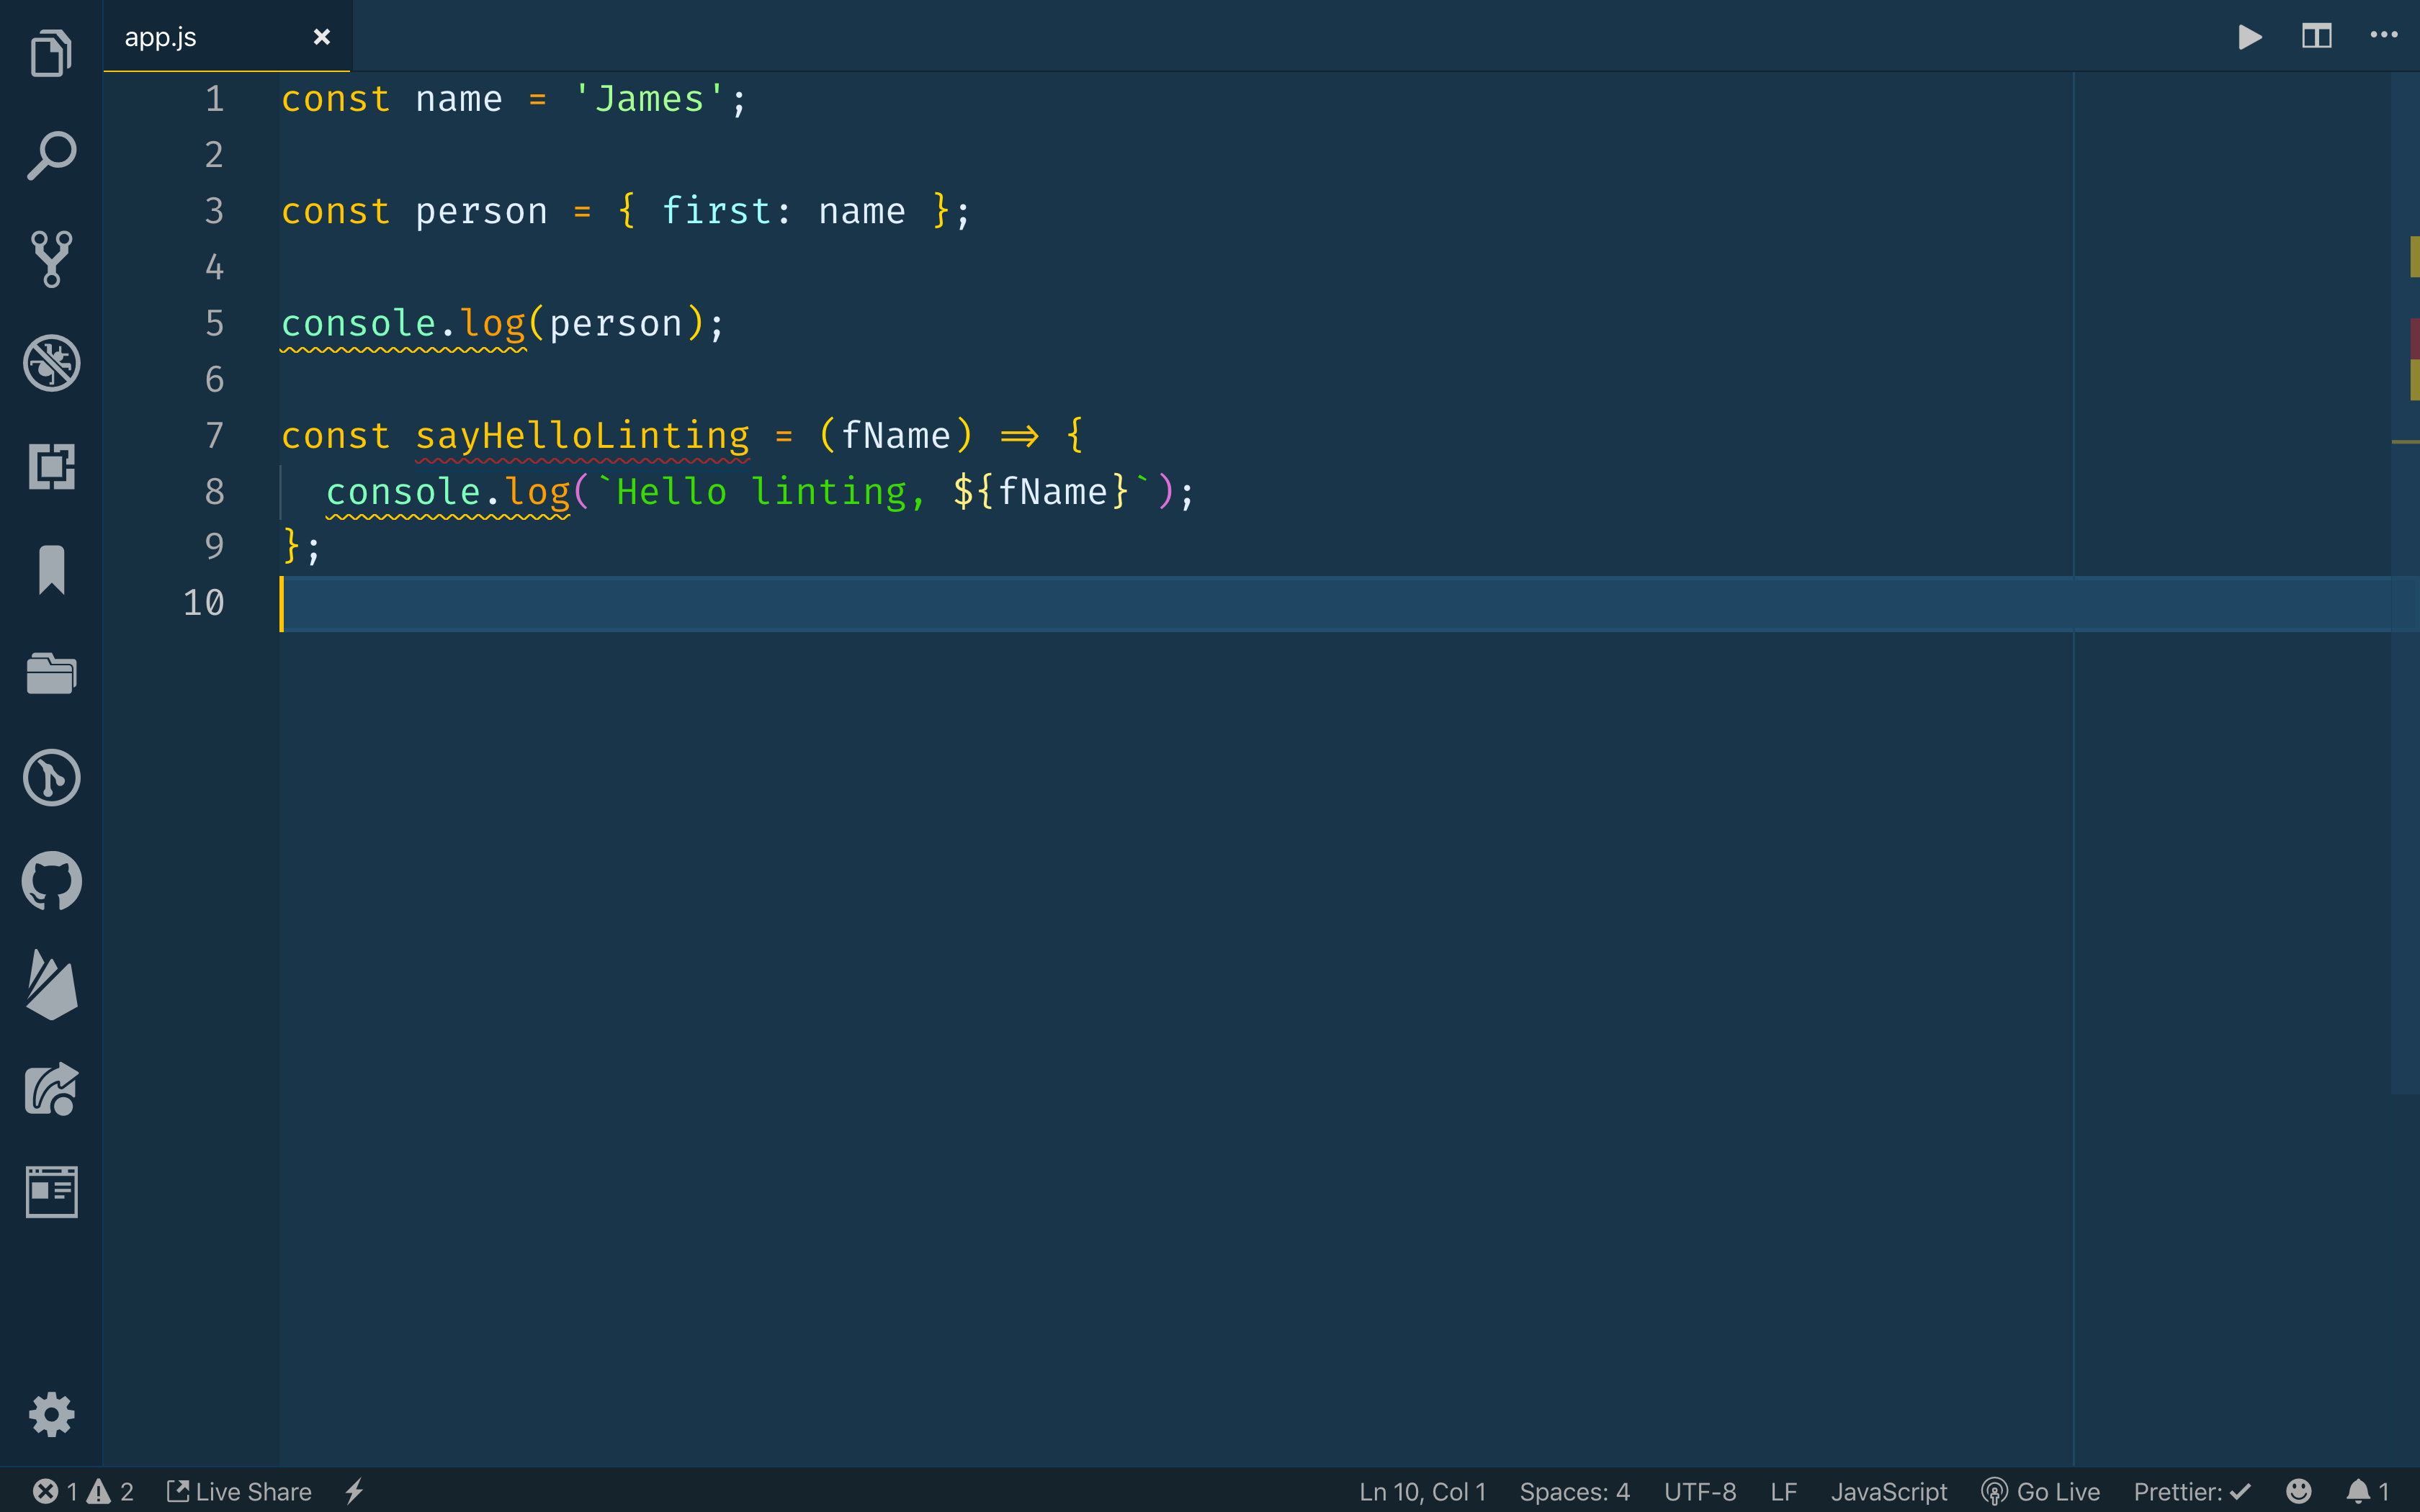Click the Go Live server button
The width and height of the screenshot is (2420, 1512).
tap(2043, 1491)
